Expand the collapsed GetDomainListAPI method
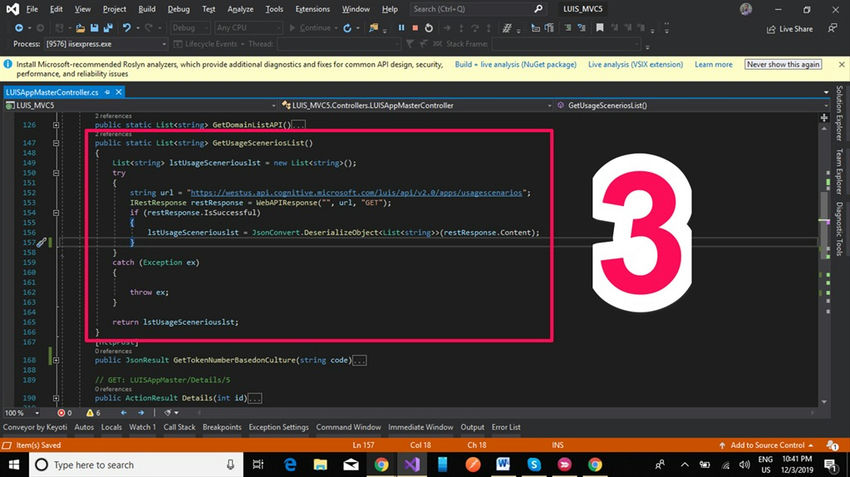The width and height of the screenshot is (850, 477). click(x=56, y=126)
